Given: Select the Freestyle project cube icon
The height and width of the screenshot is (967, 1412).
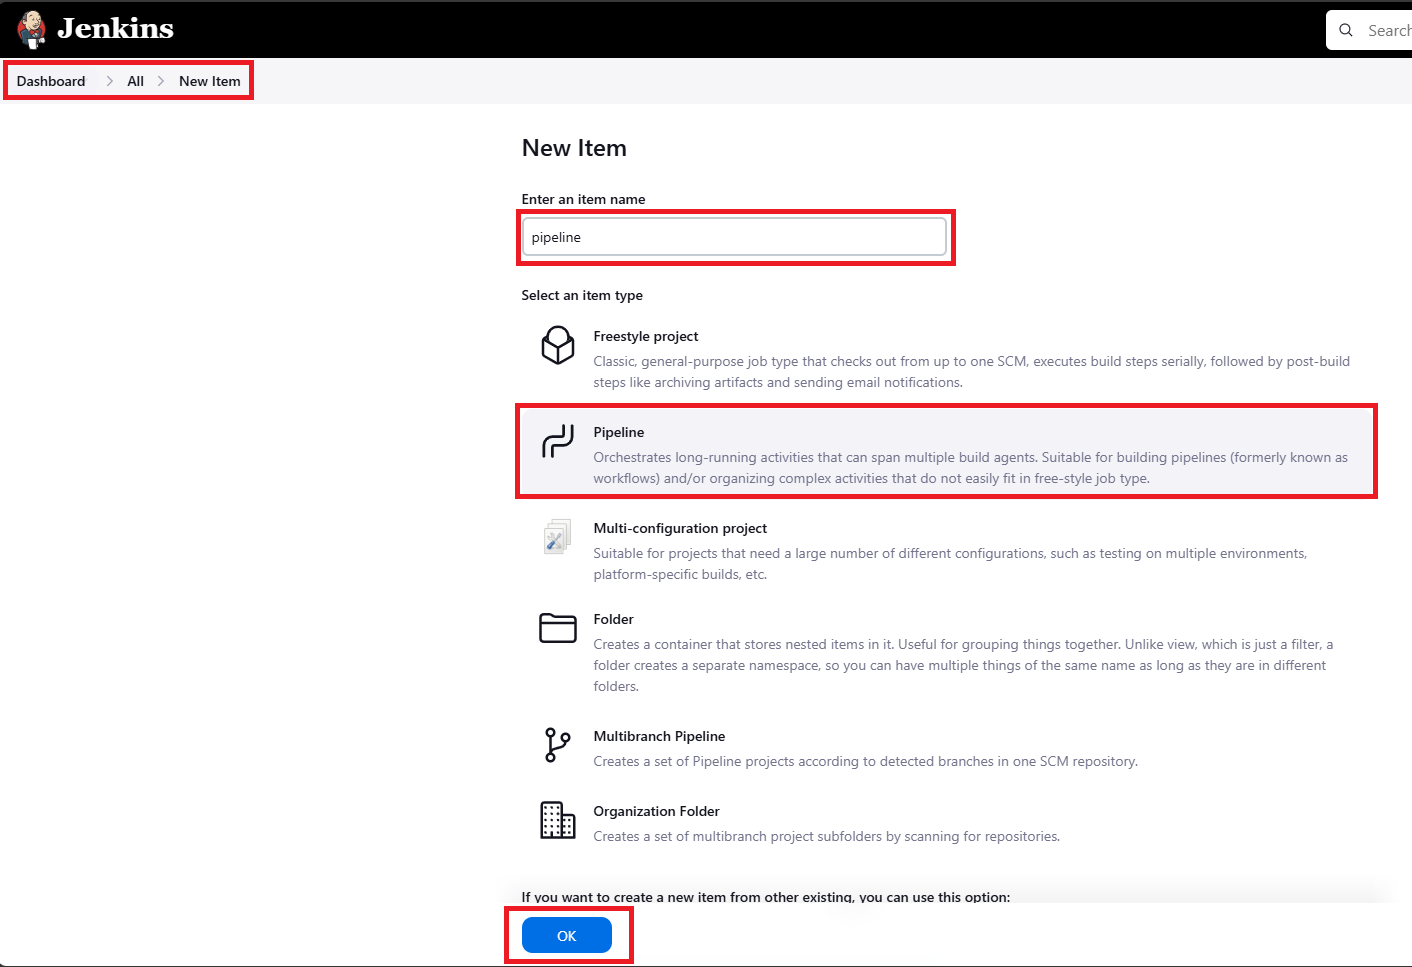Looking at the screenshot, I should pos(558,345).
